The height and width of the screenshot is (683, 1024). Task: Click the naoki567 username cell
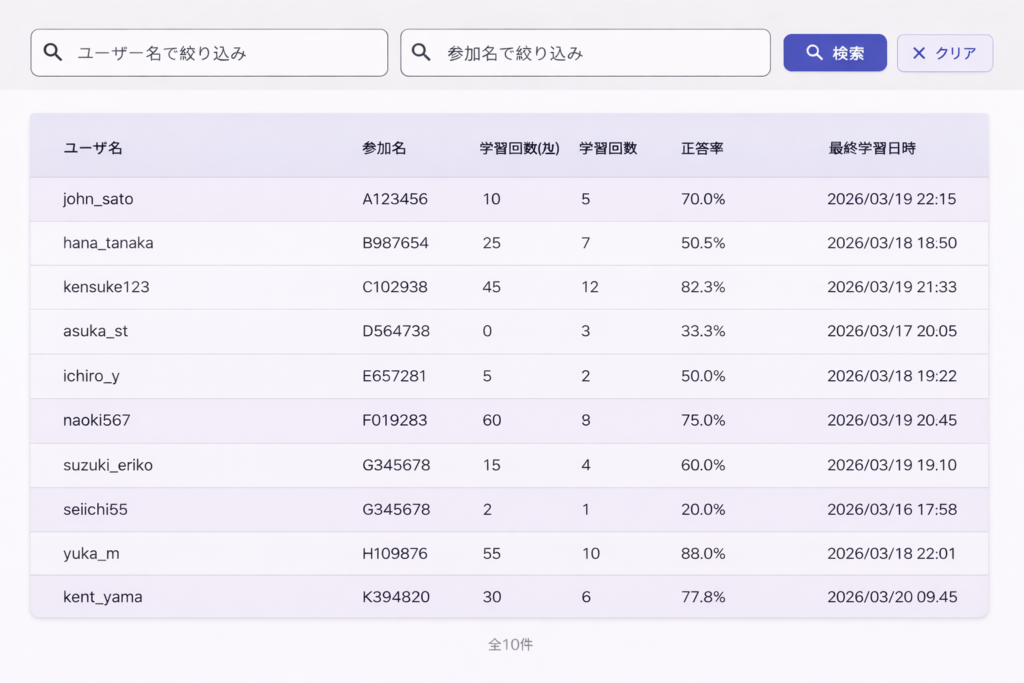click(97, 420)
